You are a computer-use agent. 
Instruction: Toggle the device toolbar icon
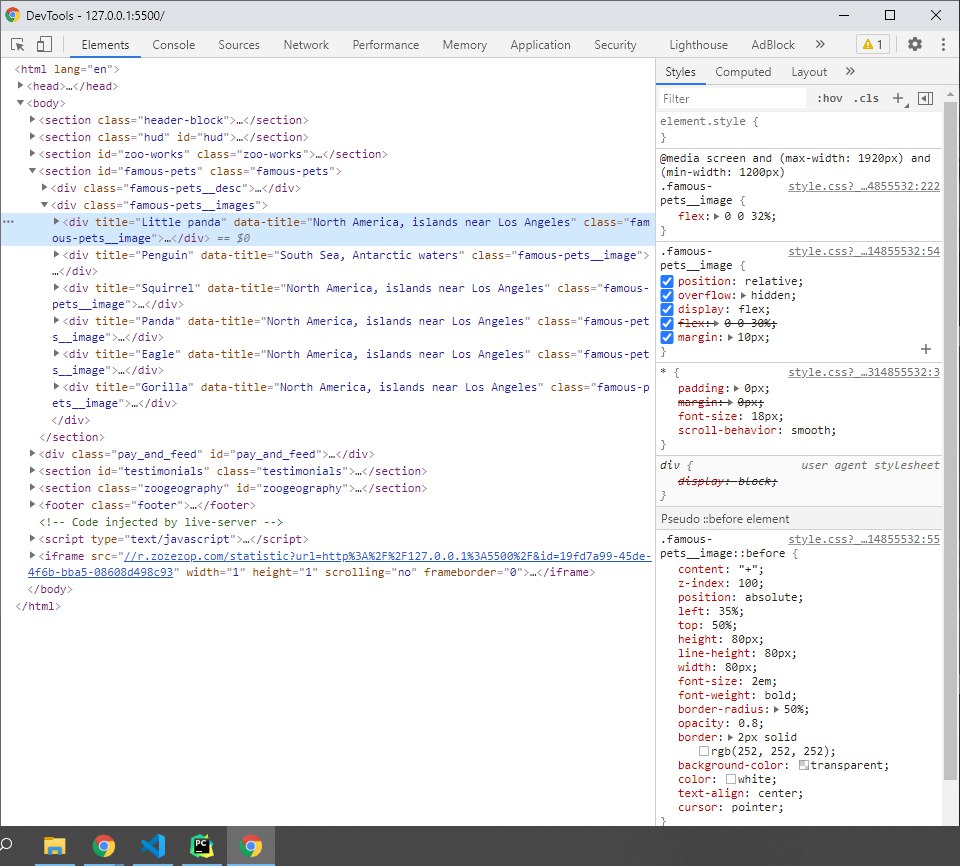44,44
